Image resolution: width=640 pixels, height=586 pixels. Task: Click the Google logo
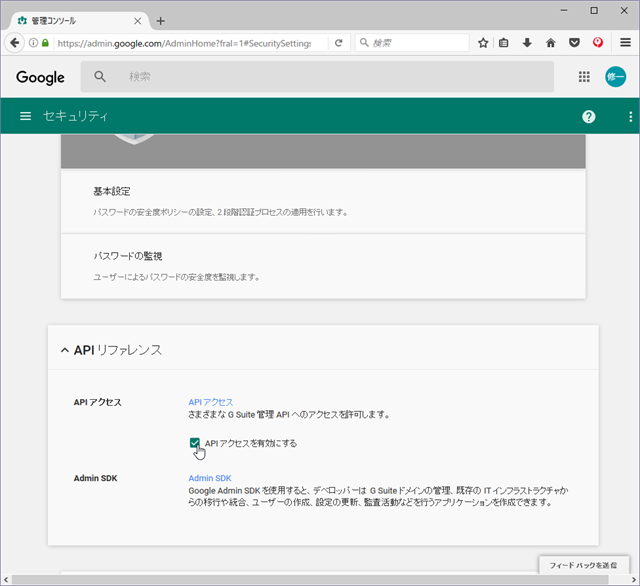point(40,77)
